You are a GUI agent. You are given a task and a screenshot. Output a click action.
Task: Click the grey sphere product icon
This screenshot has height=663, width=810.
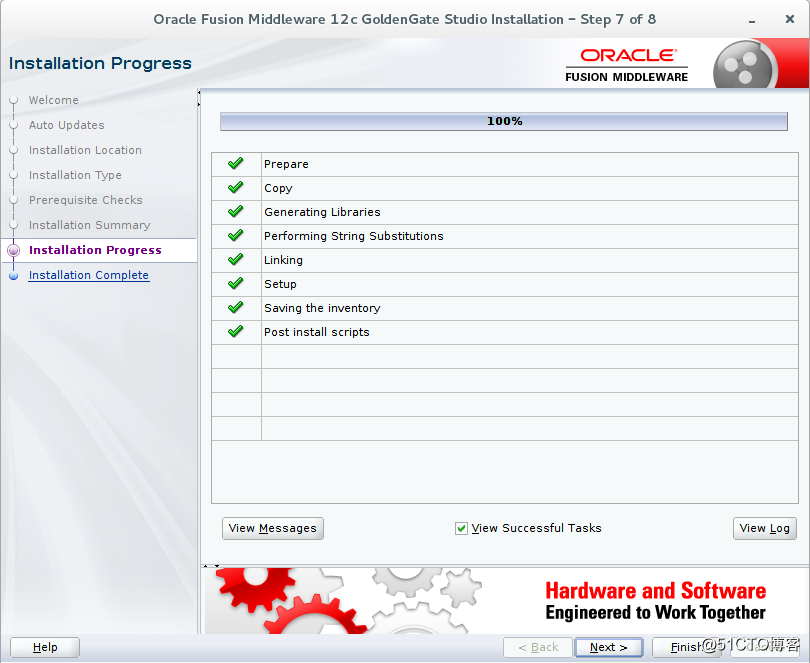(744, 64)
